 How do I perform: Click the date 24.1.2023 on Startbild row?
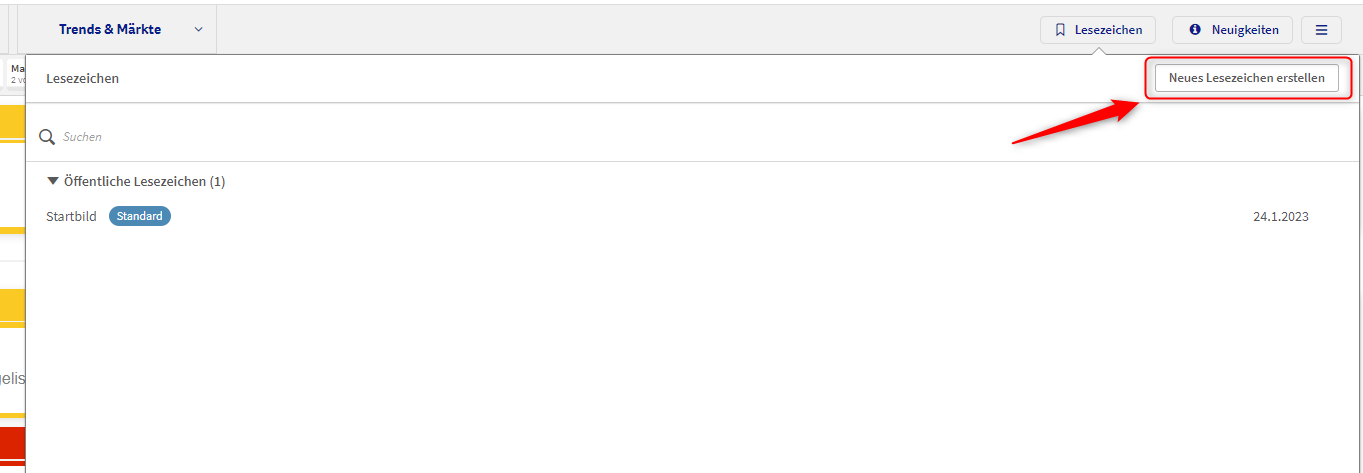pos(1280,216)
